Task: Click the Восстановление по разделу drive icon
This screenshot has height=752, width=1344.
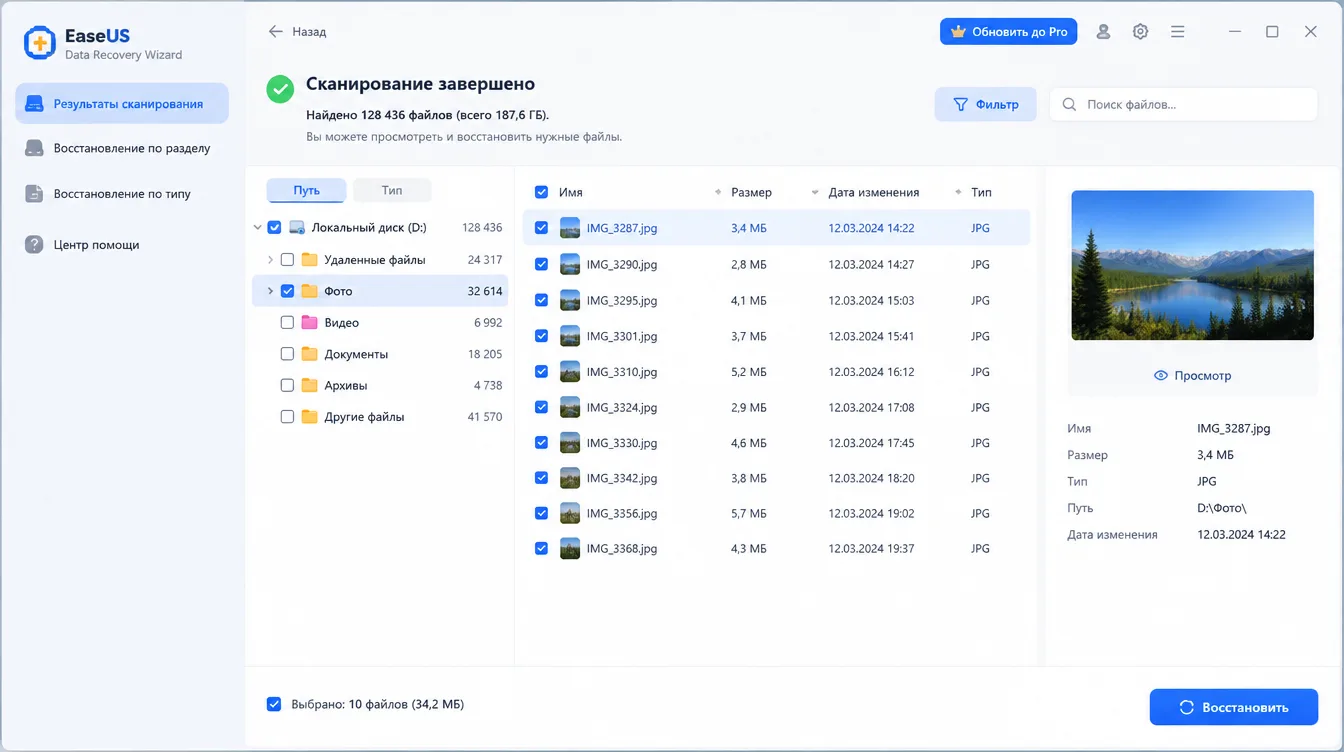Action: [x=34, y=148]
